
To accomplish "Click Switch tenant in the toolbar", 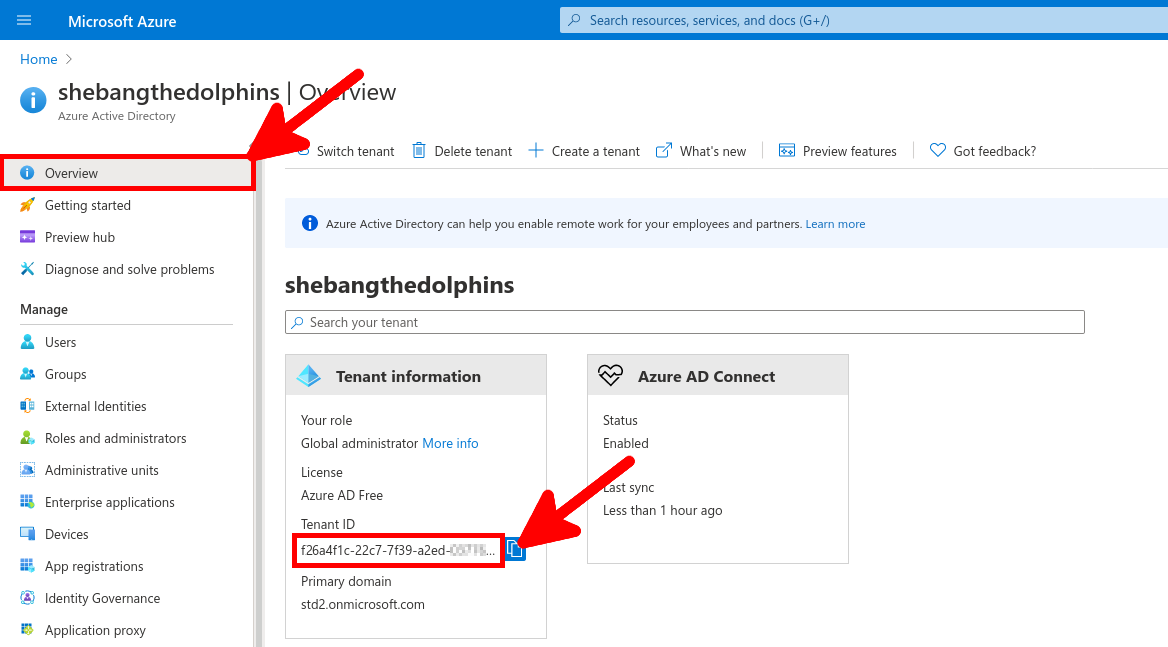I will coord(356,150).
